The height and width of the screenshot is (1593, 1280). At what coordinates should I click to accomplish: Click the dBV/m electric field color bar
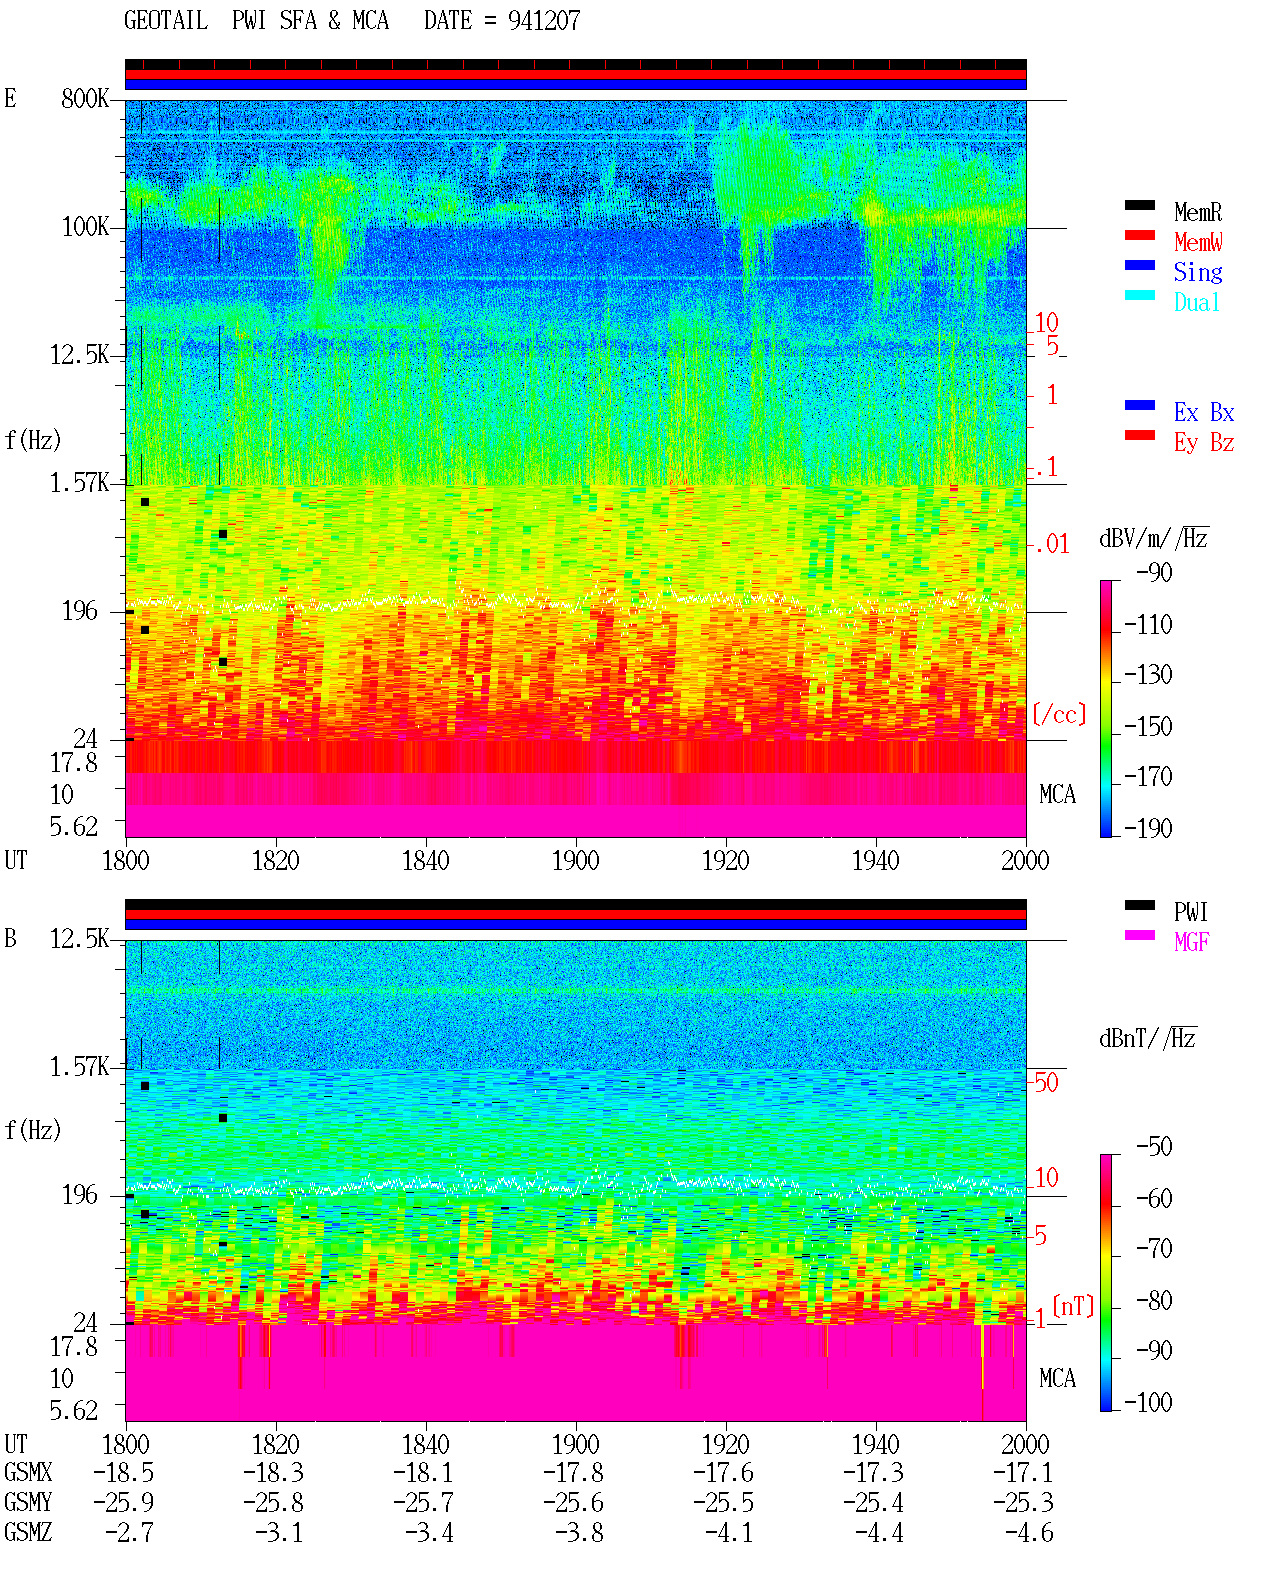click(x=1106, y=708)
